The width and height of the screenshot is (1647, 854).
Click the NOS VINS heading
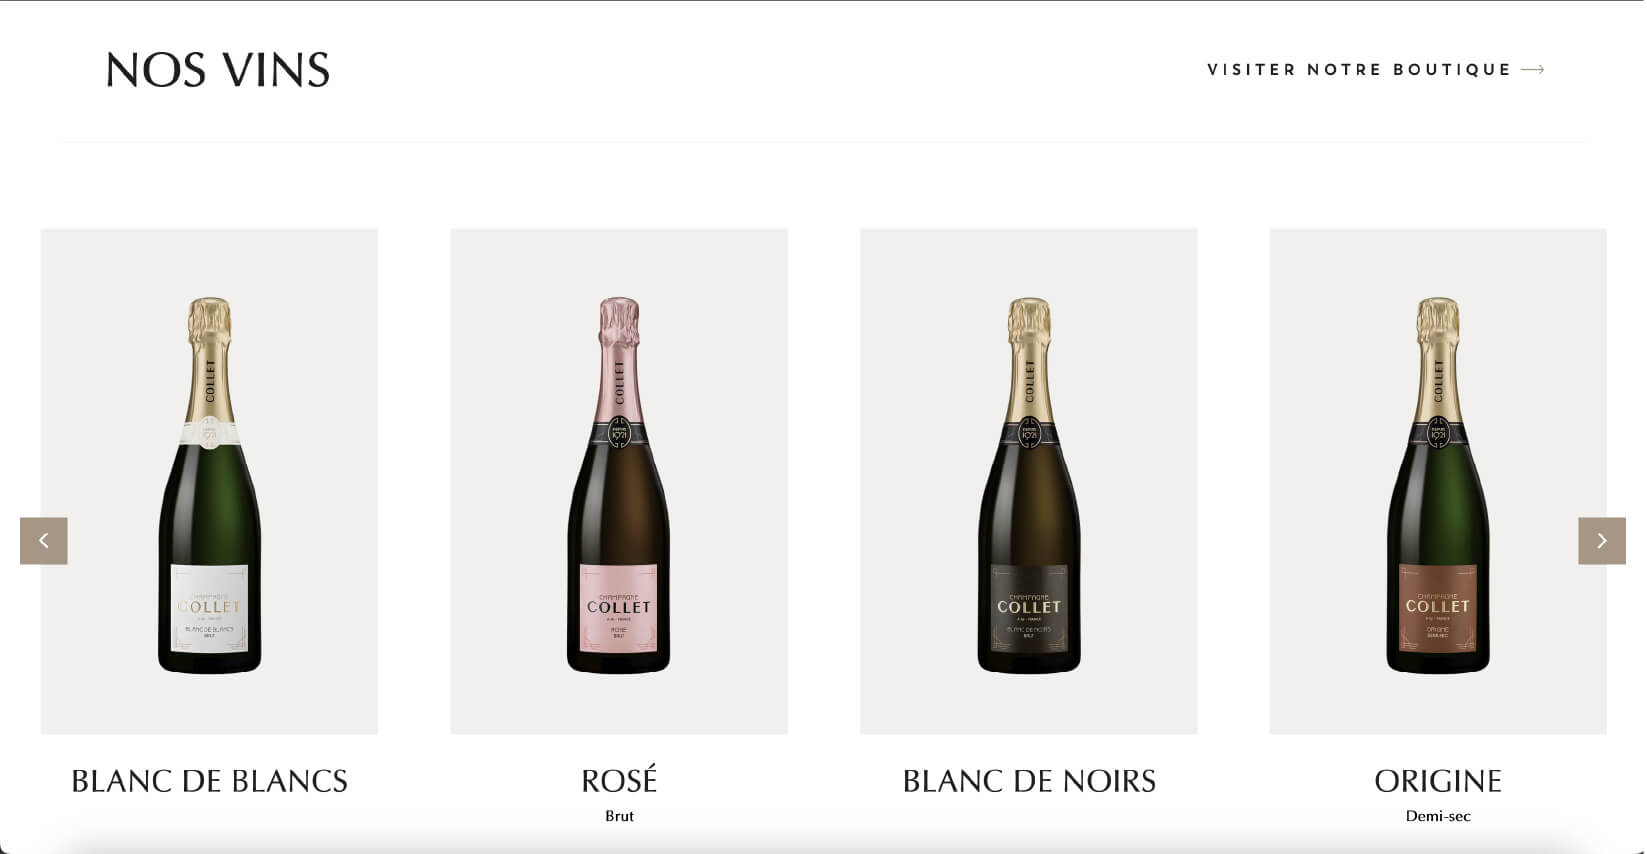pos(218,70)
